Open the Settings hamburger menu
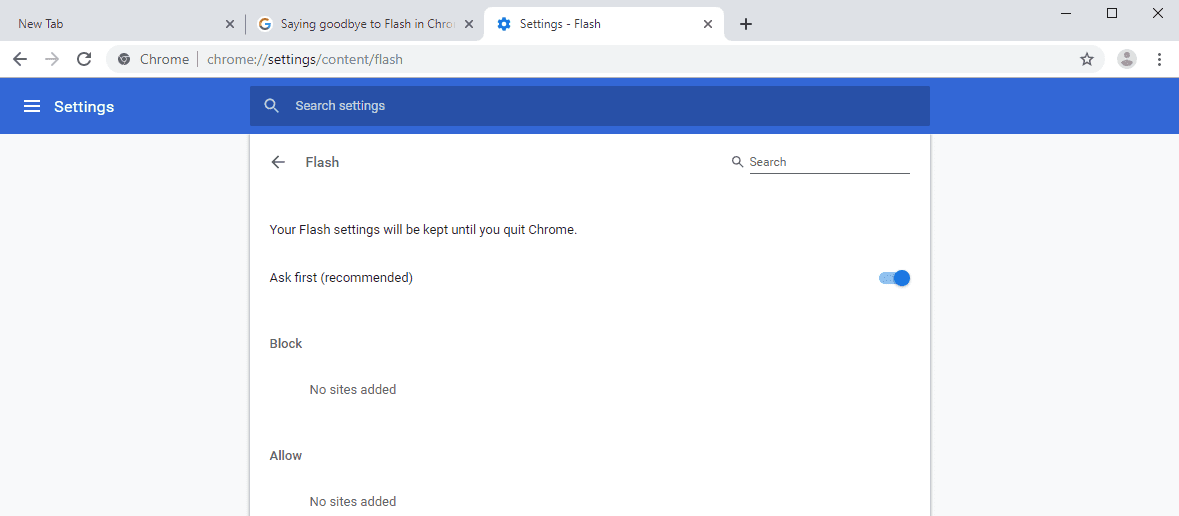The image size is (1179, 516). point(32,107)
